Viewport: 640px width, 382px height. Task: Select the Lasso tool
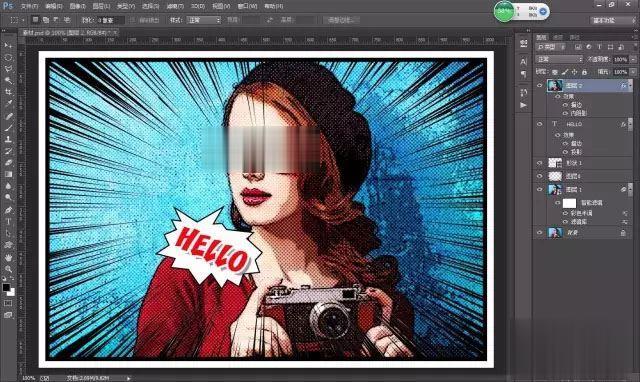point(8,69)
